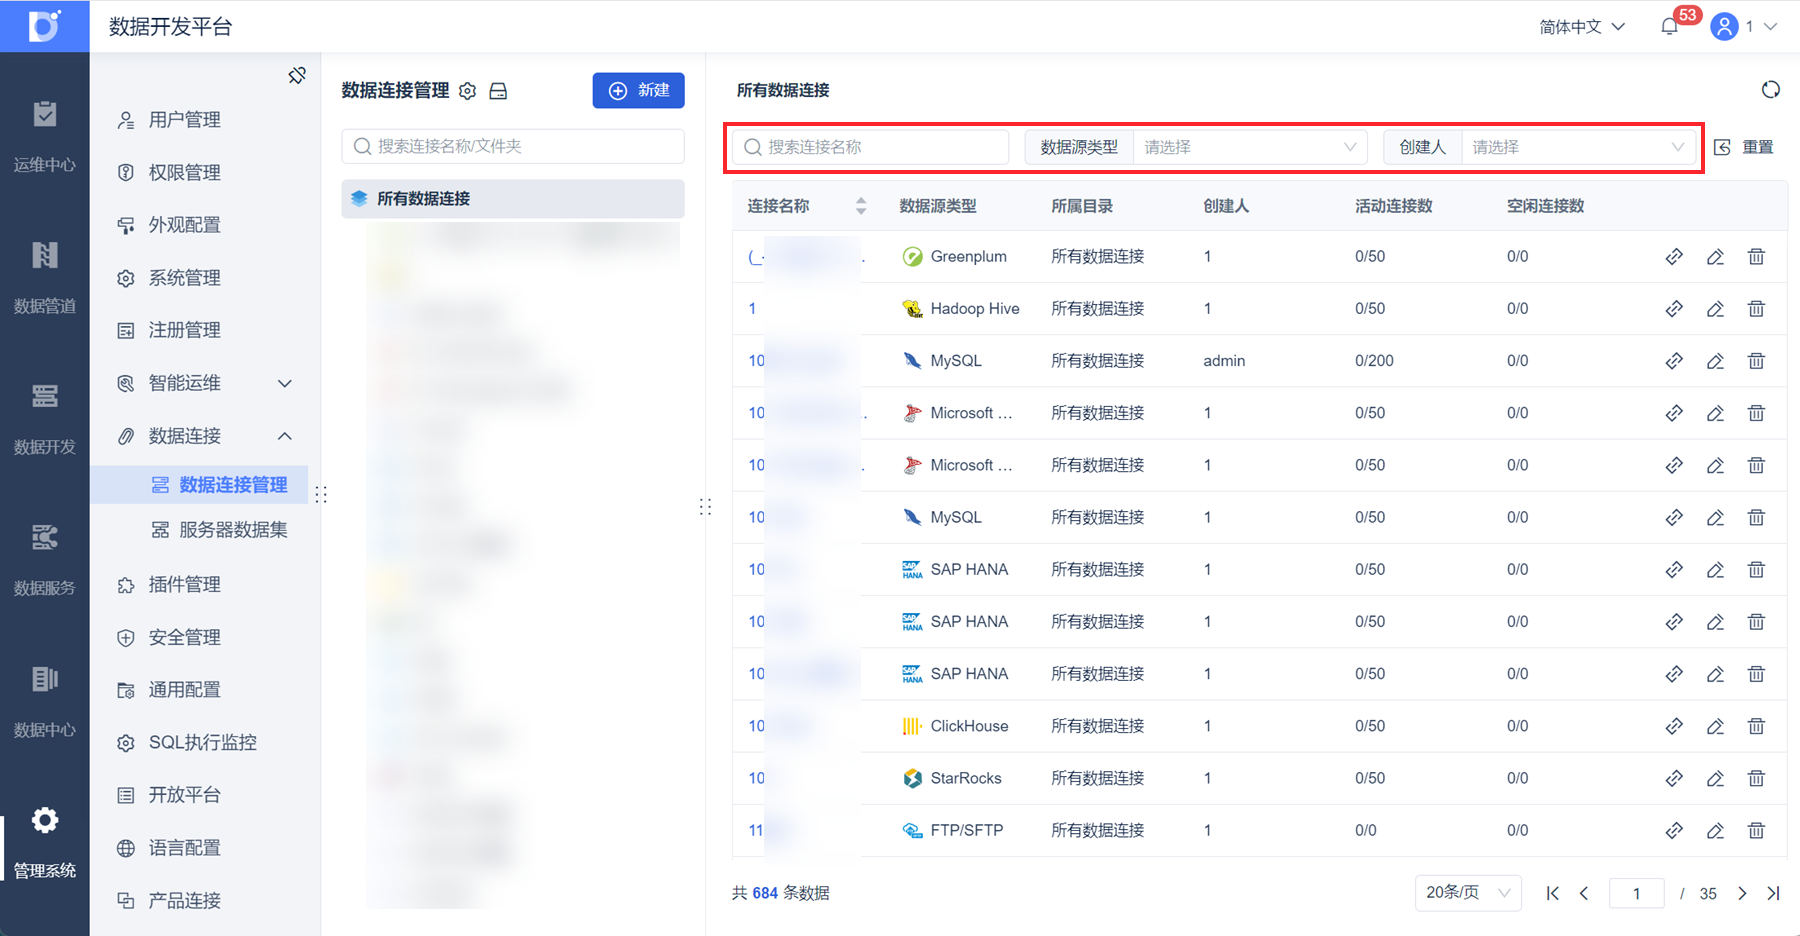This screenshot has height=936, width=1800.
Task: Go to the previous page of results
Action: (x=1584, y=893)
